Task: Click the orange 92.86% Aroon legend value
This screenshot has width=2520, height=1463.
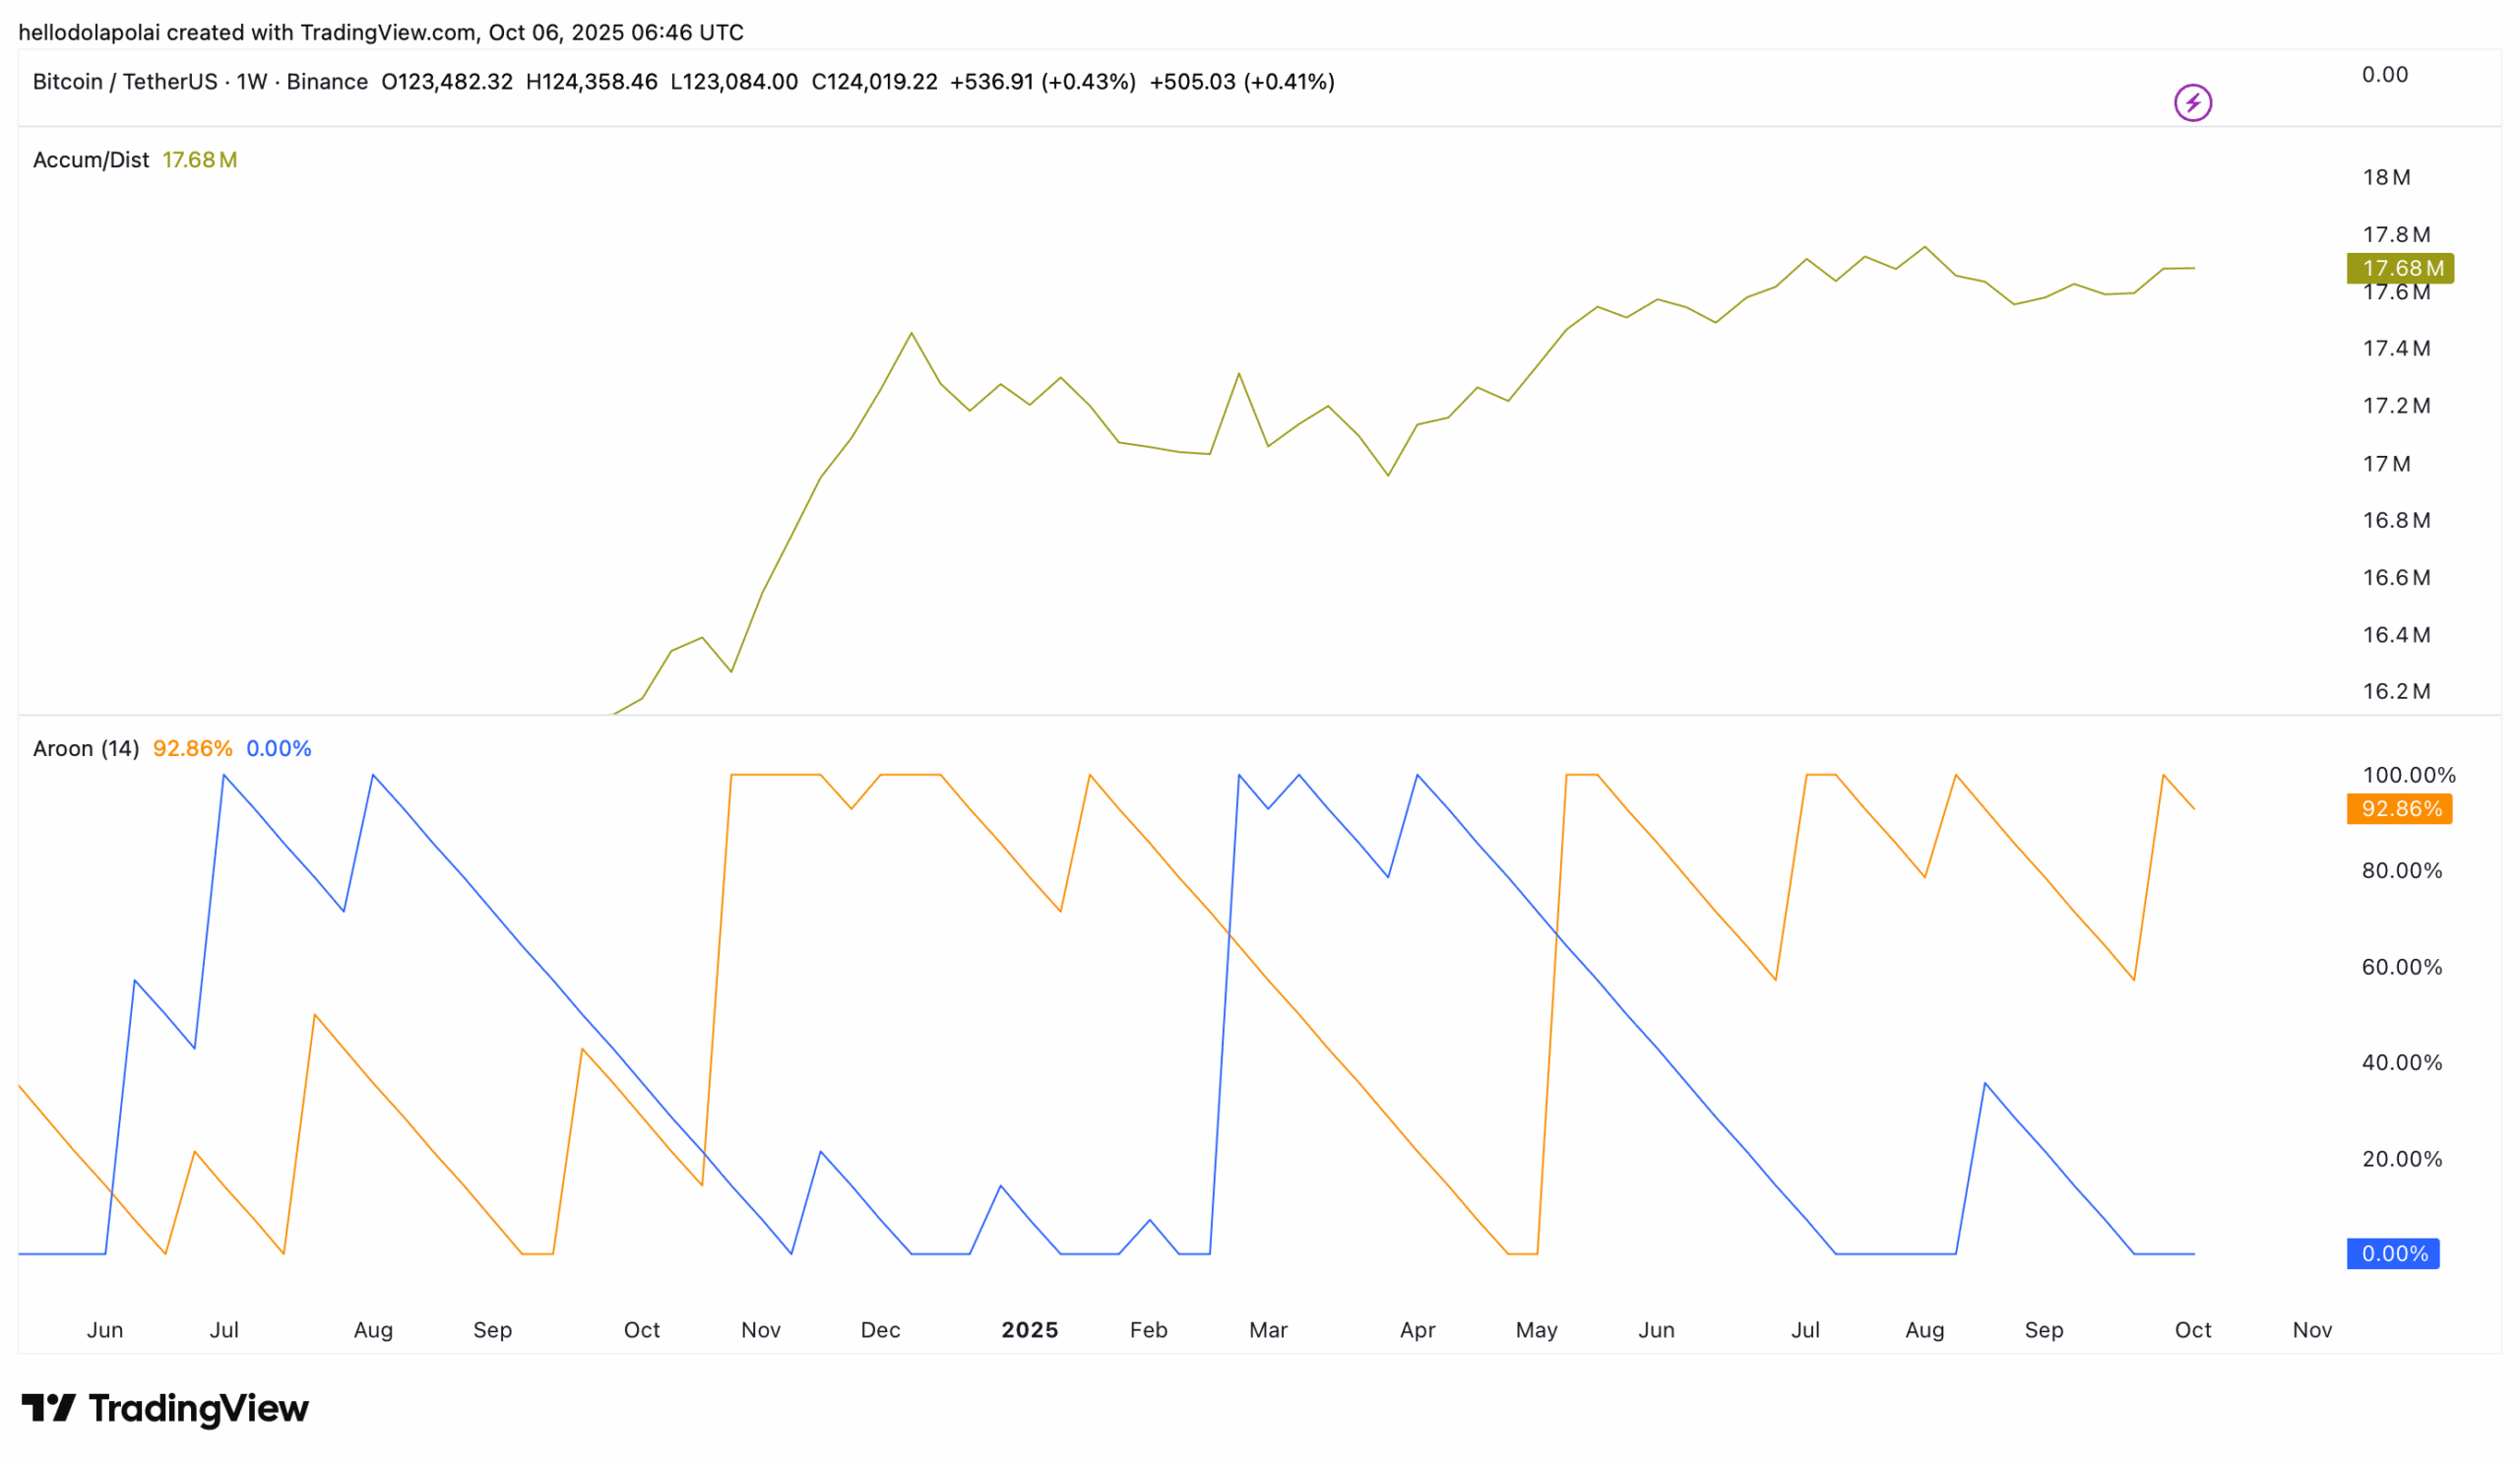Action: pos(192,749)
